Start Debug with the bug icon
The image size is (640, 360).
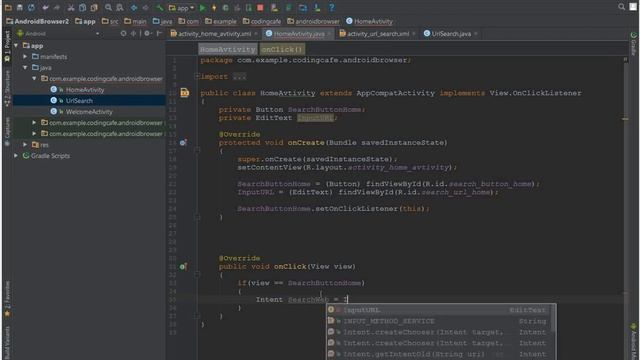(x=225, y=7)
